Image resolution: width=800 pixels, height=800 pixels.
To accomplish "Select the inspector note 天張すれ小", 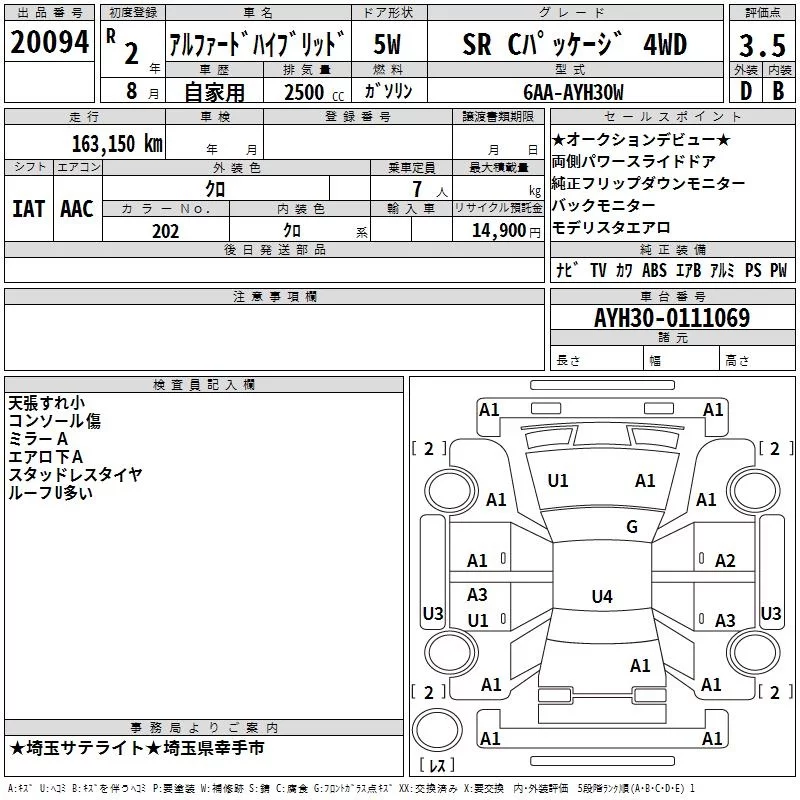I will coord(46,403).
